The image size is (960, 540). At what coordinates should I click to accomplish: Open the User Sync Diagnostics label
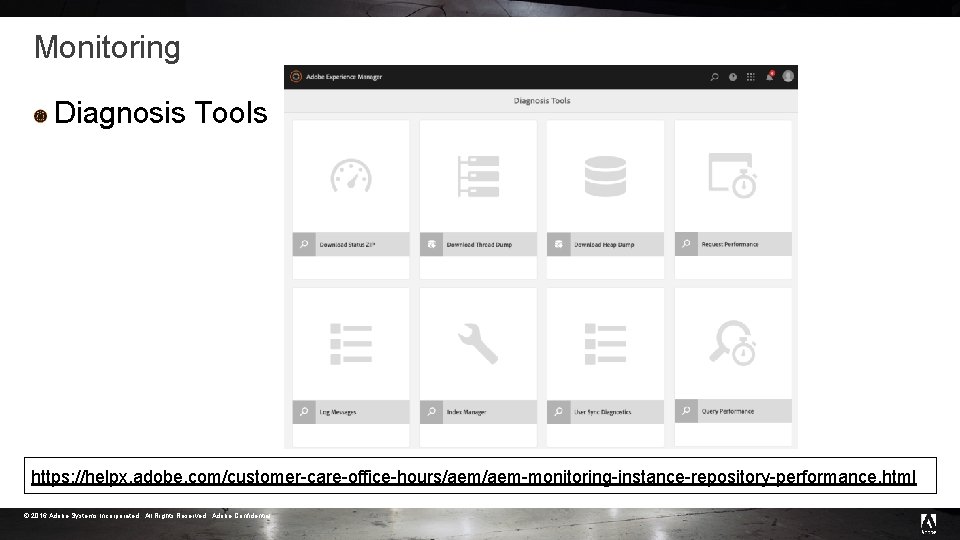coord(602,412)
